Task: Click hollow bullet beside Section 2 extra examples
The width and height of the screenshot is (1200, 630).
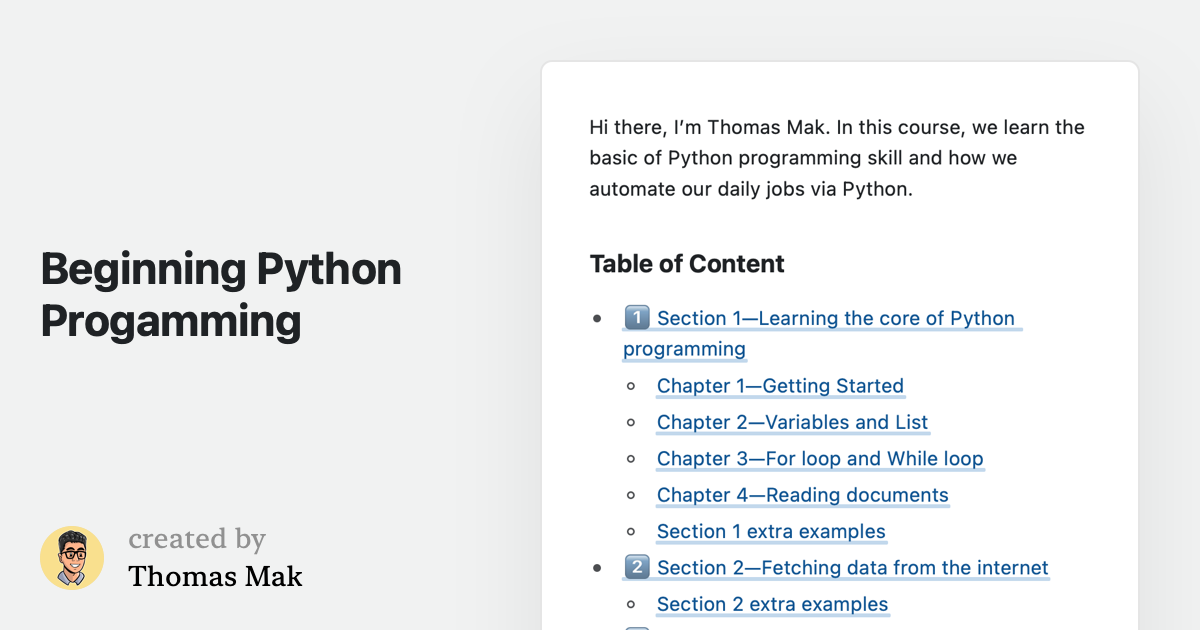Action: (x=631, y=605)
